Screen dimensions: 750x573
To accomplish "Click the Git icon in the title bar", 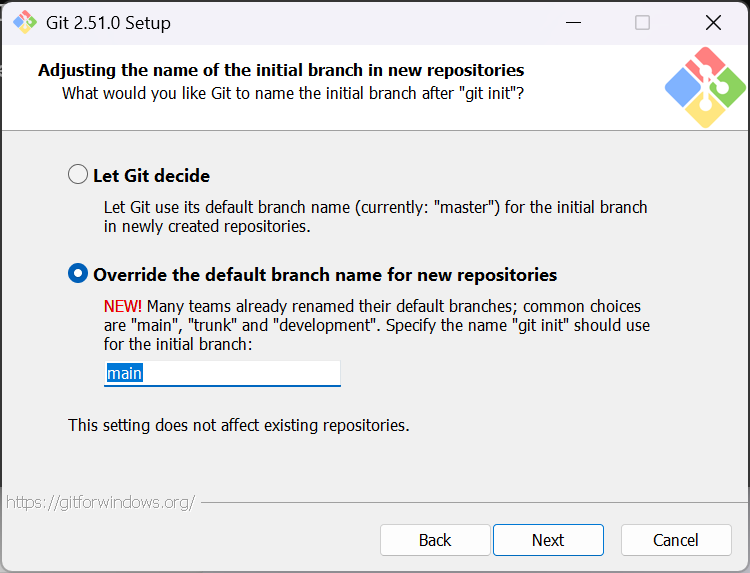I will pos(25,22).
